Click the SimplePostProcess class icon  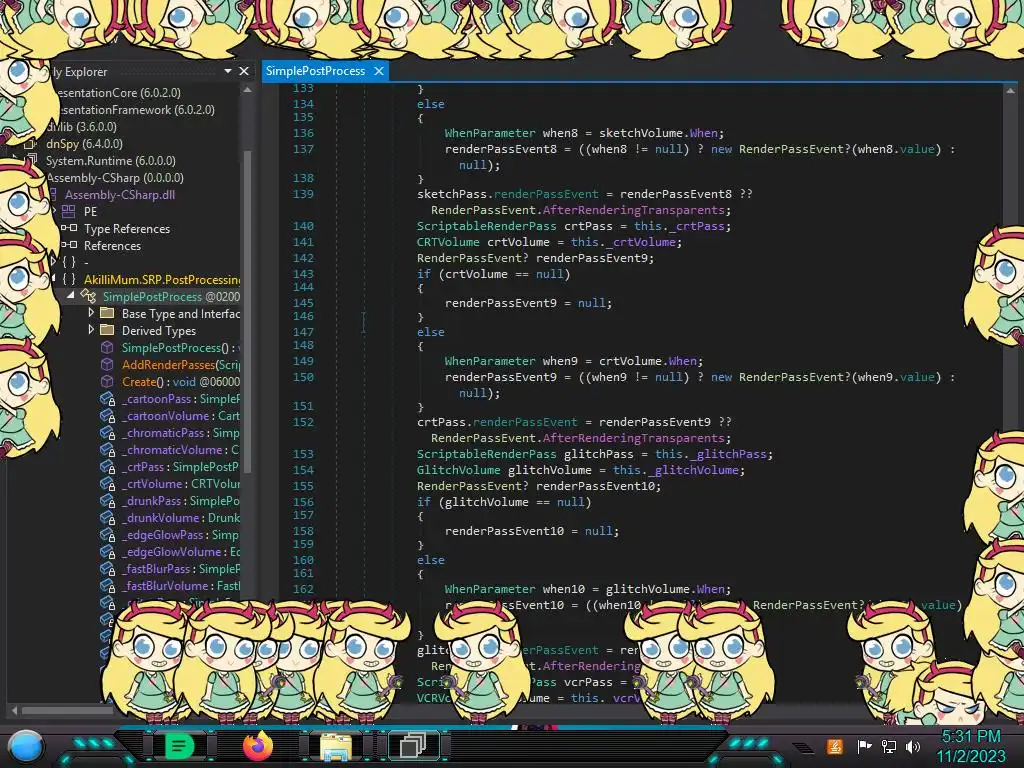pyautogui.click(x=88, y=296)
